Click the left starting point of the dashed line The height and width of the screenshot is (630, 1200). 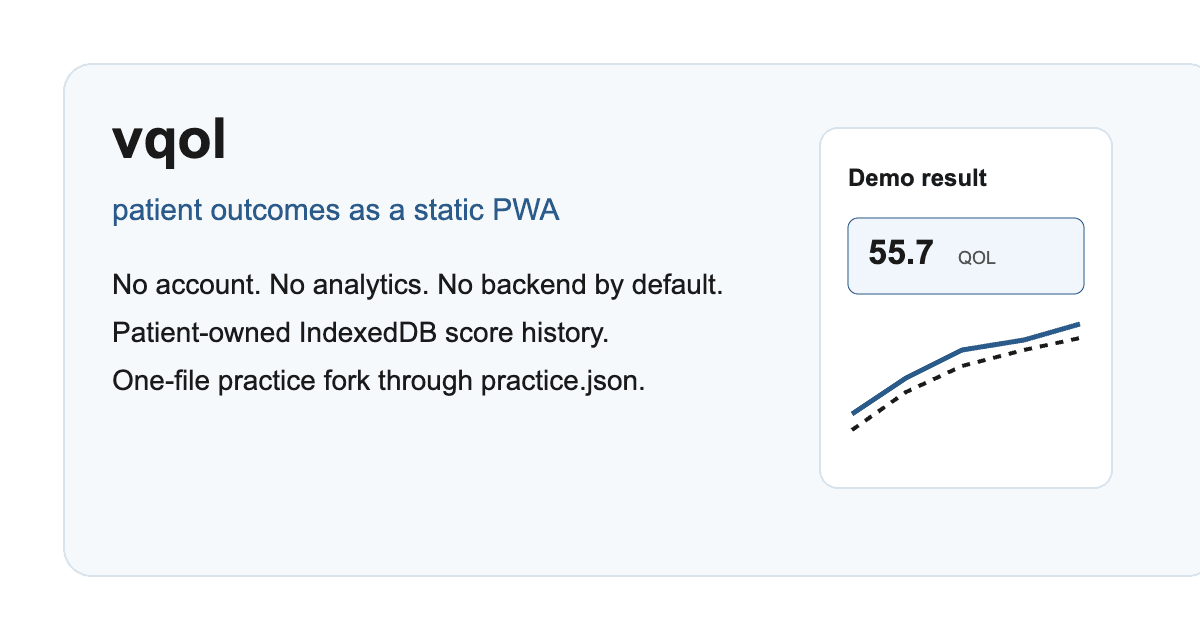click(853, 429)
